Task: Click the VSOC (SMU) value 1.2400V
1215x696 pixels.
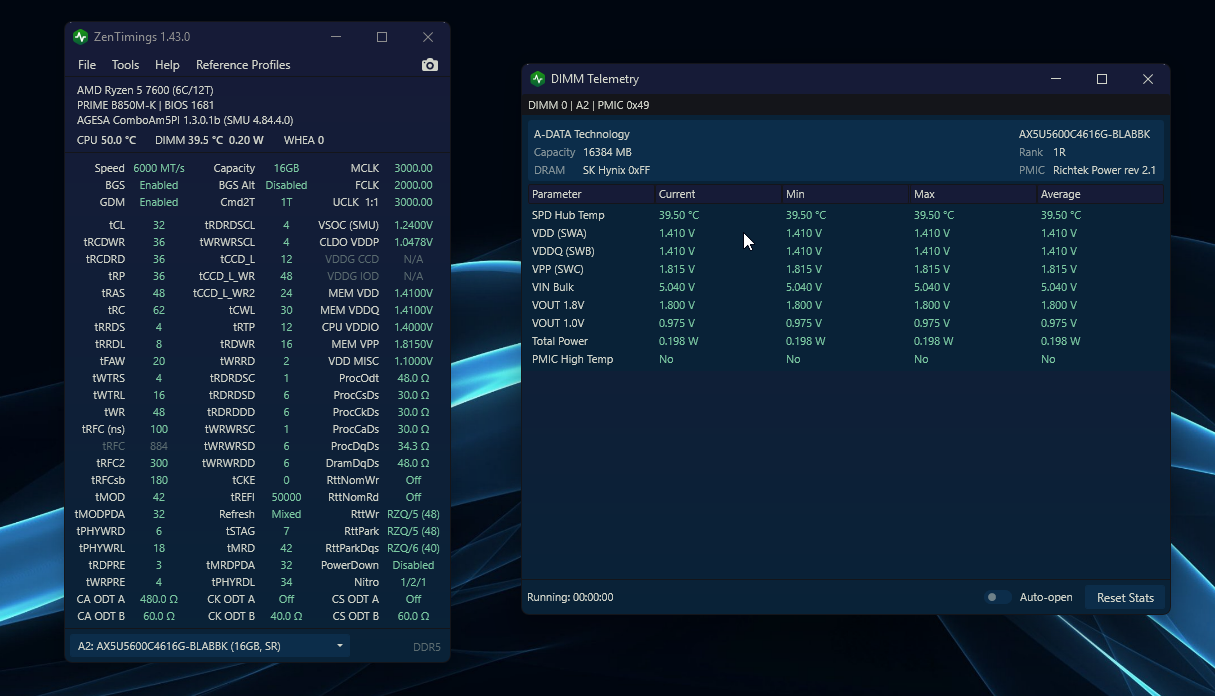Action: 413,225
